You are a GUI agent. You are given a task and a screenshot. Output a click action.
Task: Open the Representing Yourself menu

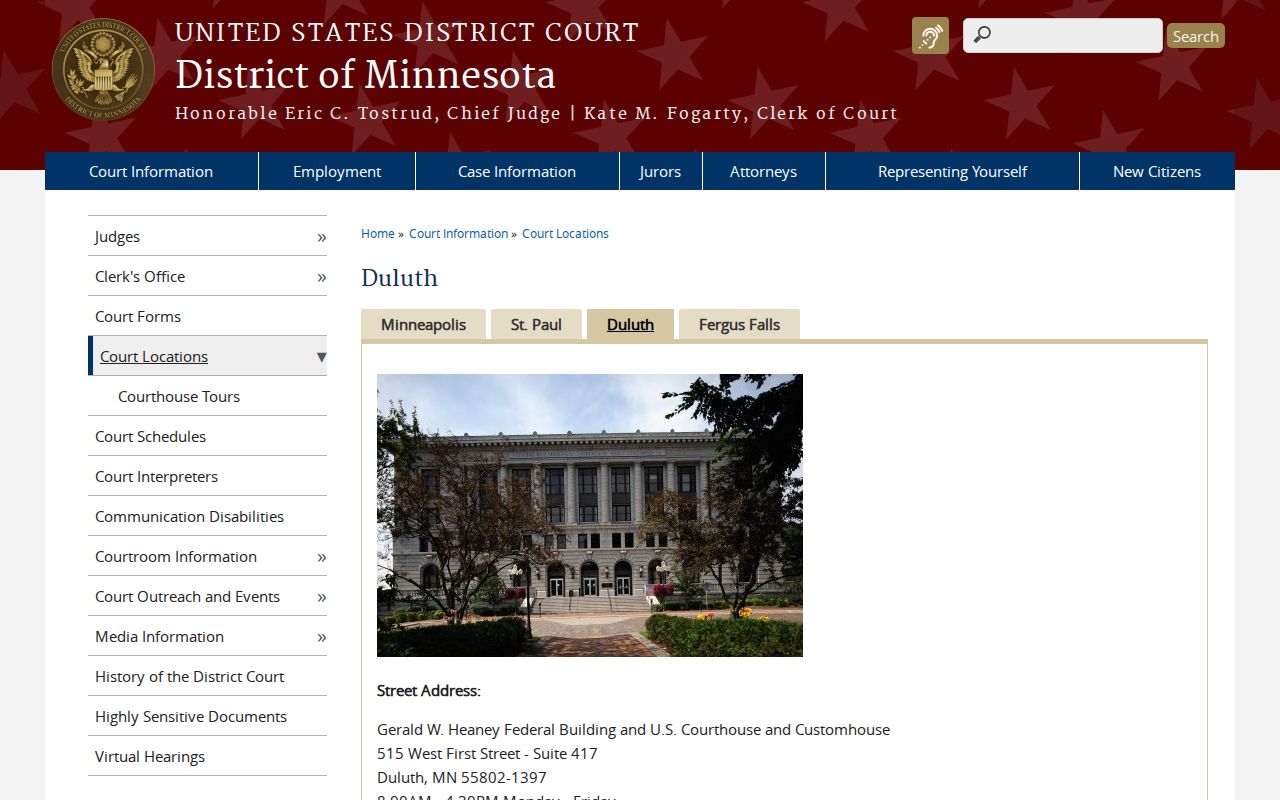(x=952, y=171)
